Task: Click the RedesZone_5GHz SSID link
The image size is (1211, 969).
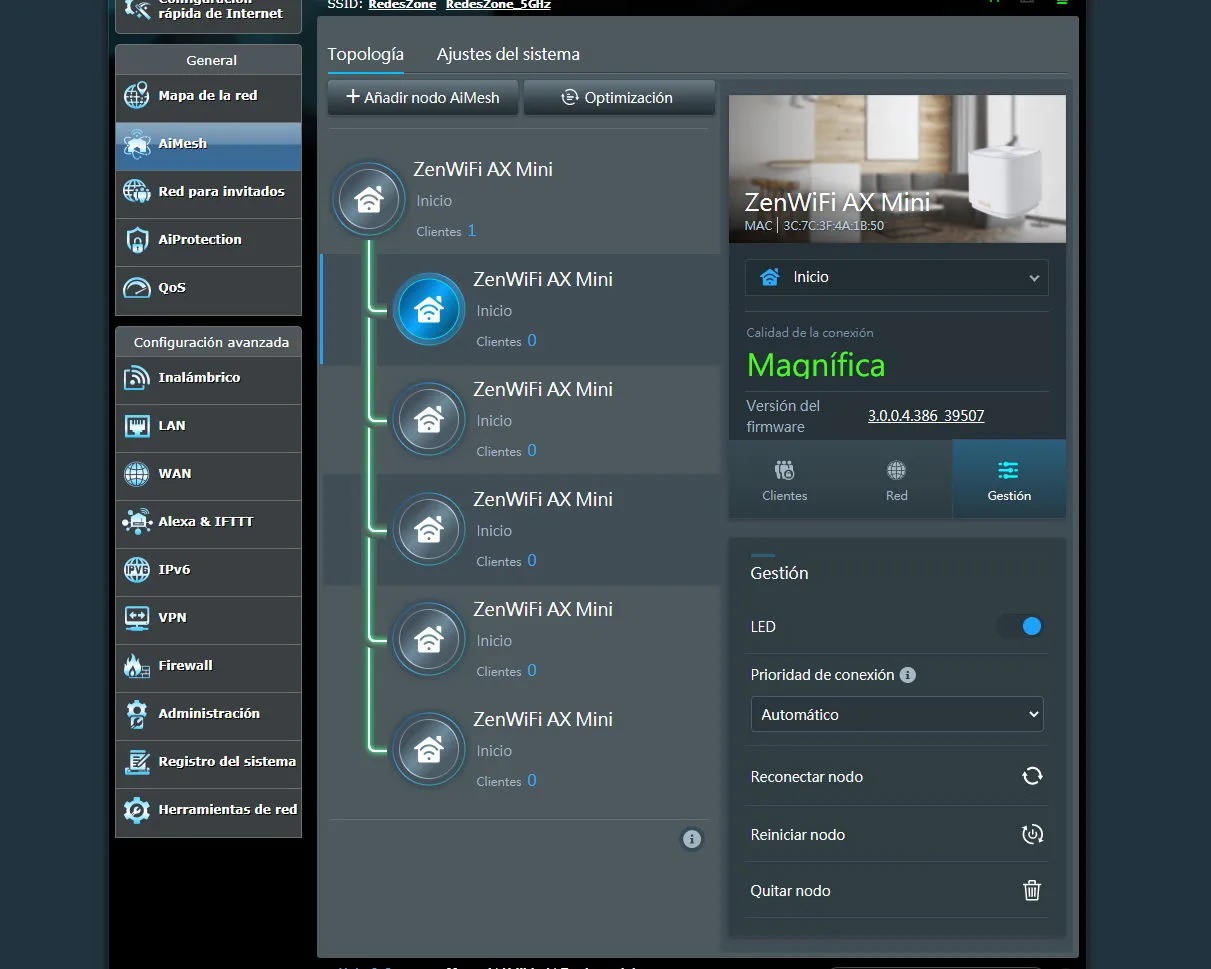Action: click(x=498, y=5)
